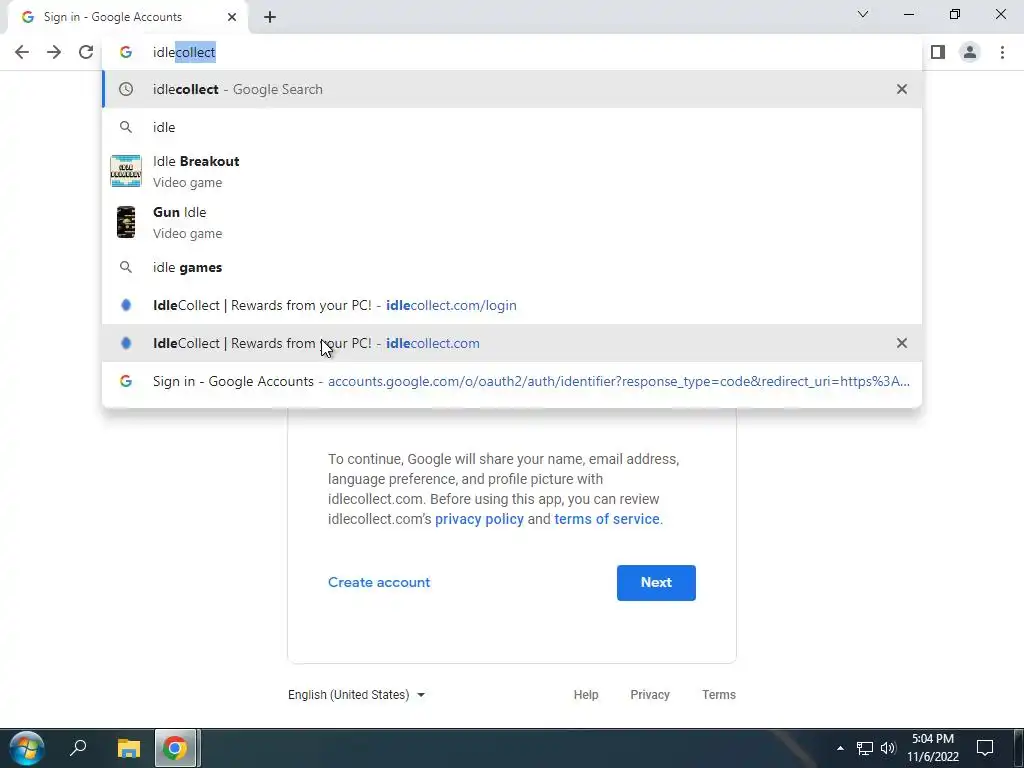1024x768 pixels.
Task: Open the Privacy footer link
Action: [x=650, y=695]
